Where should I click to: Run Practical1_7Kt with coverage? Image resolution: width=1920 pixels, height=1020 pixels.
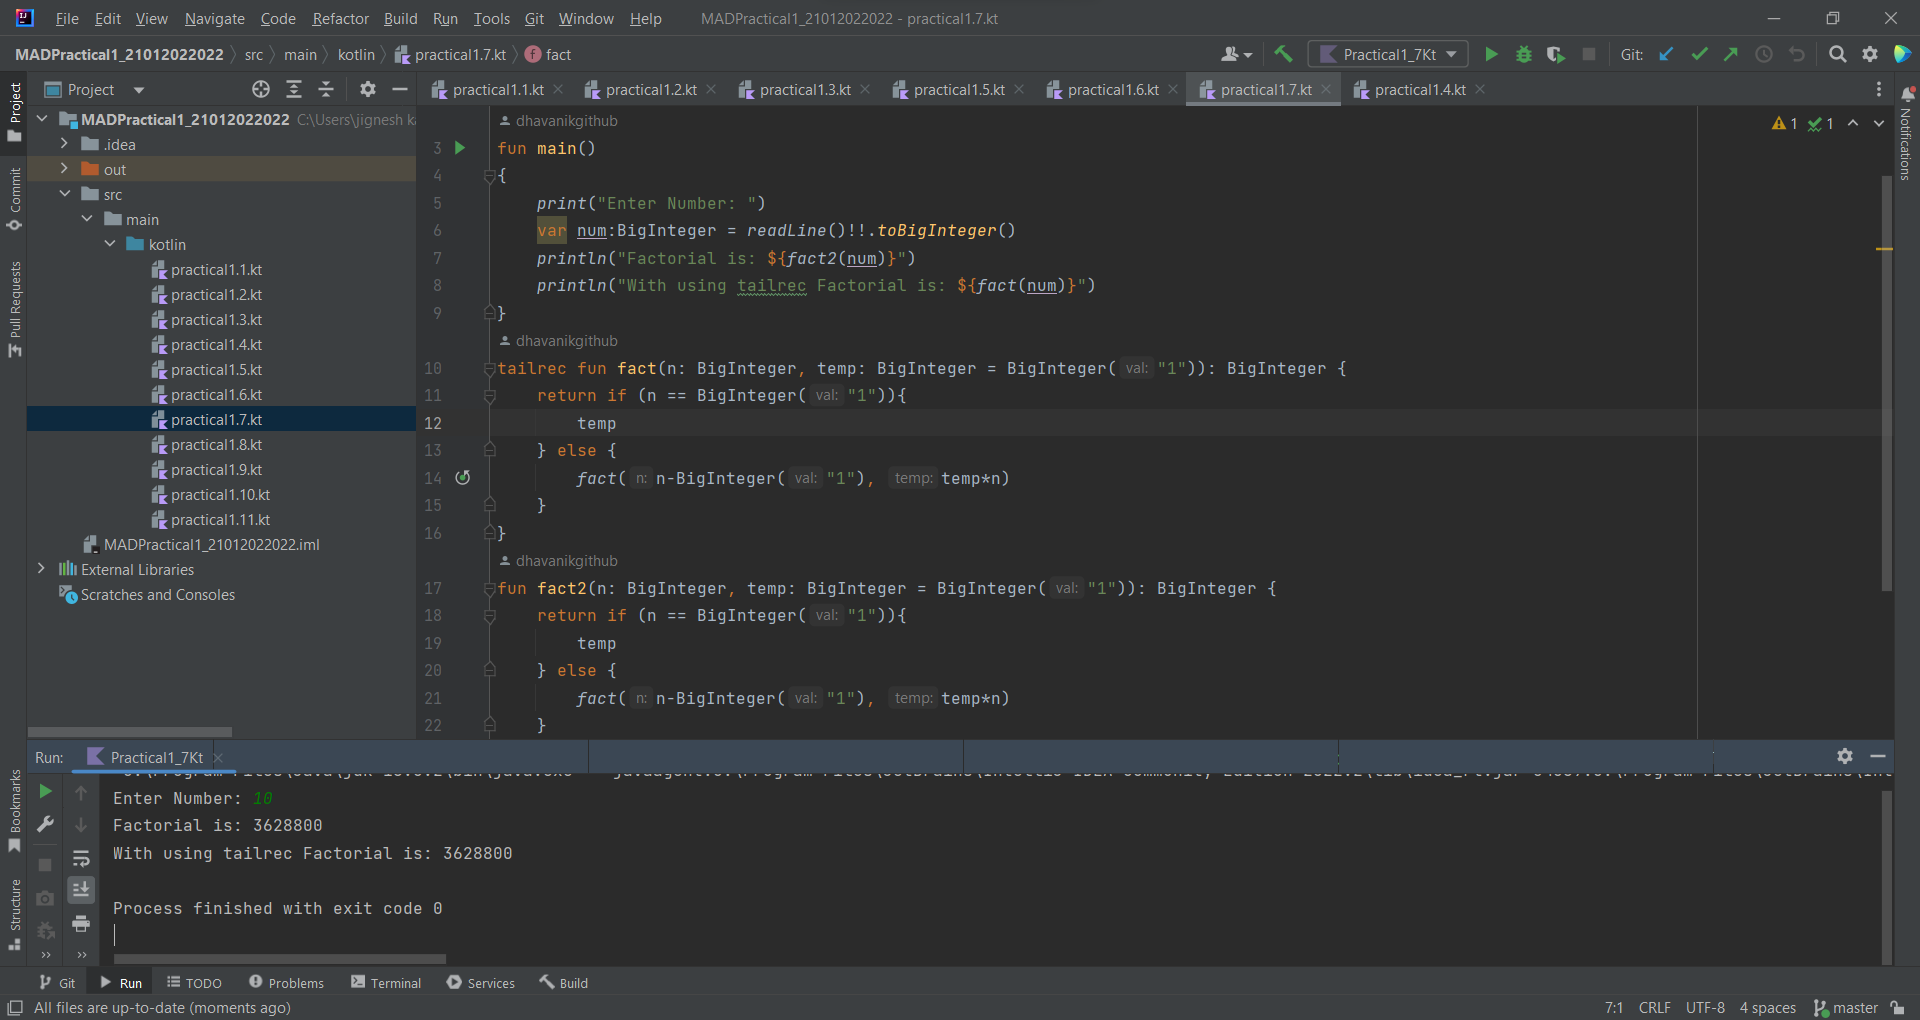coord(1556,54)
